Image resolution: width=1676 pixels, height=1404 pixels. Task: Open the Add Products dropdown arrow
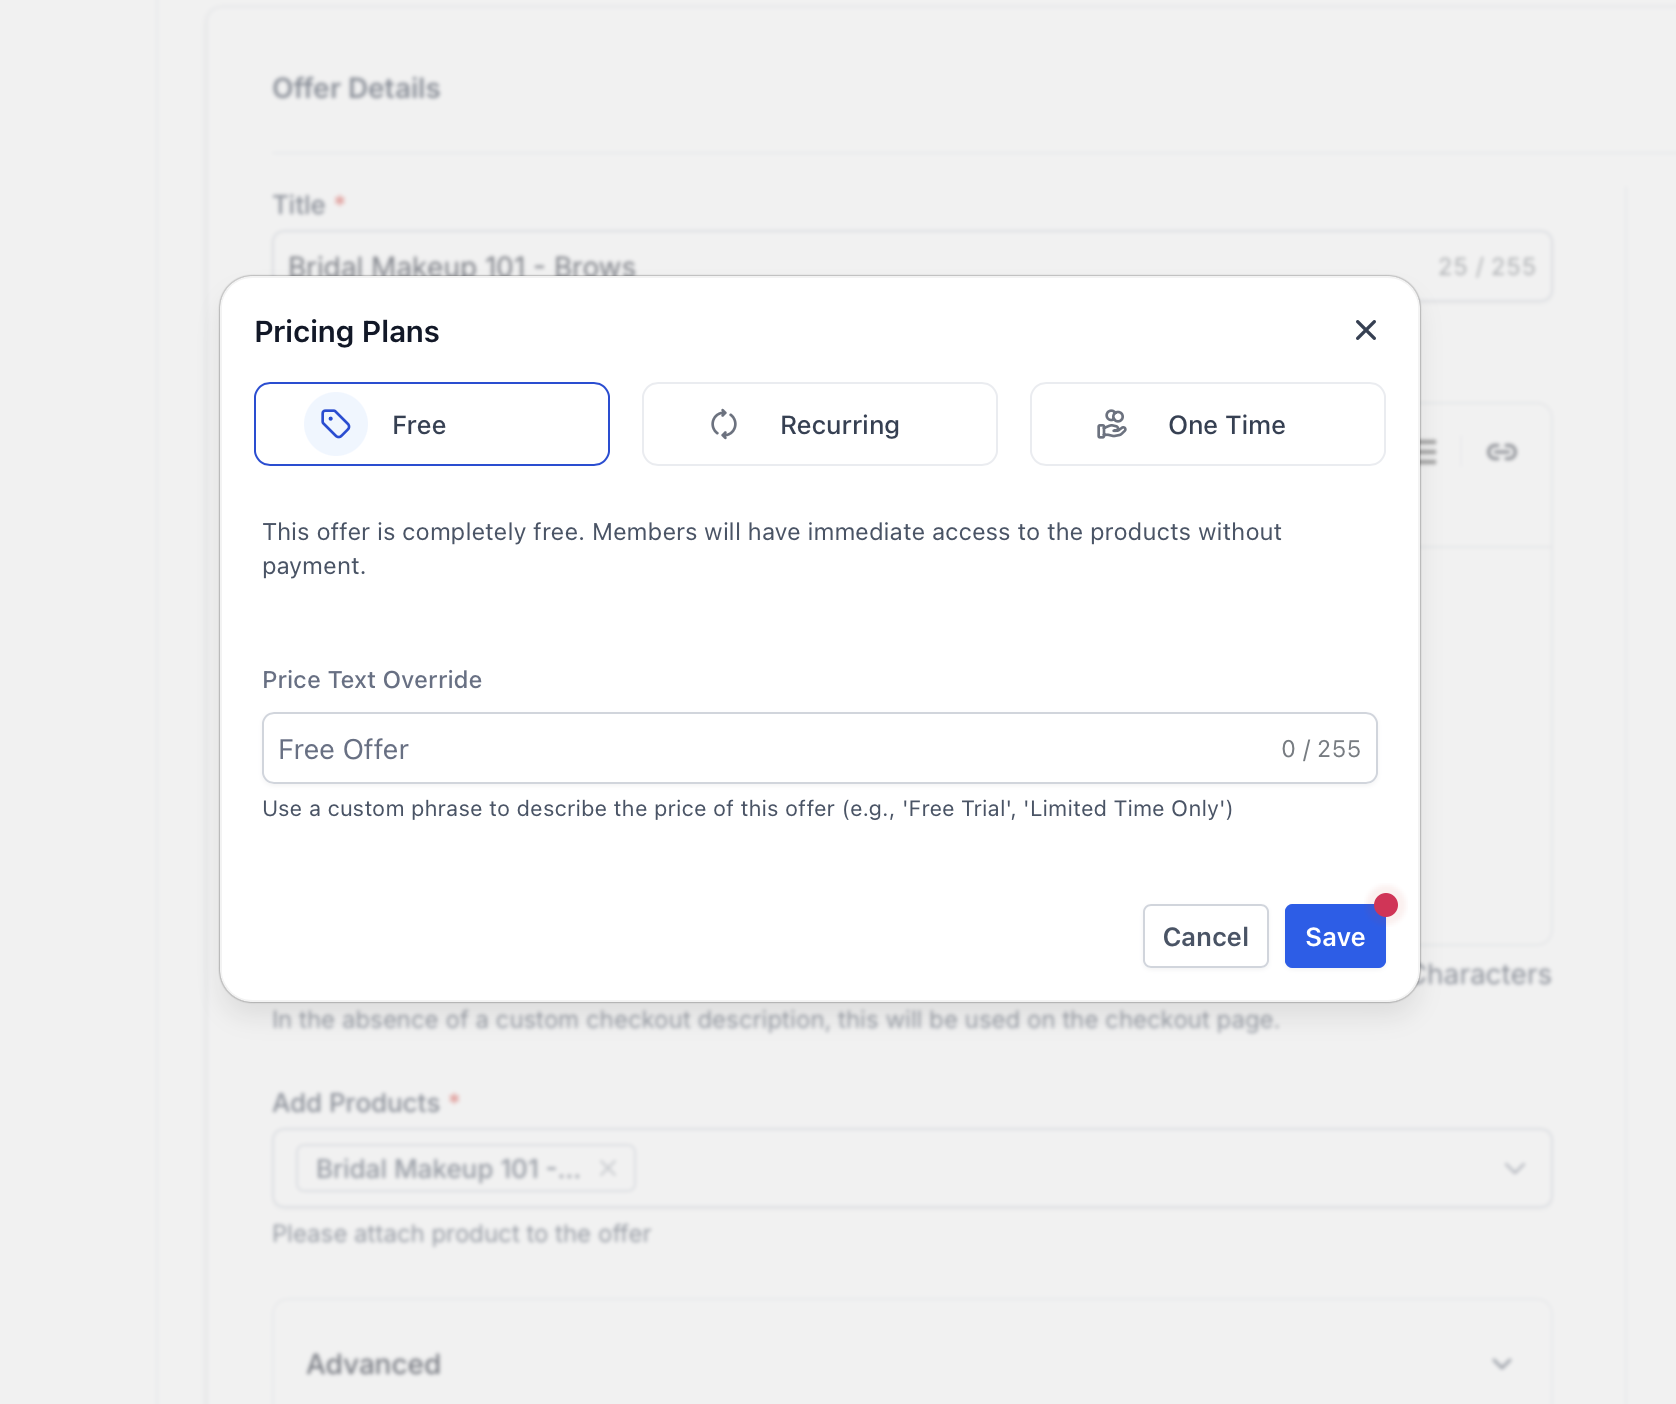[1515, 1168]
